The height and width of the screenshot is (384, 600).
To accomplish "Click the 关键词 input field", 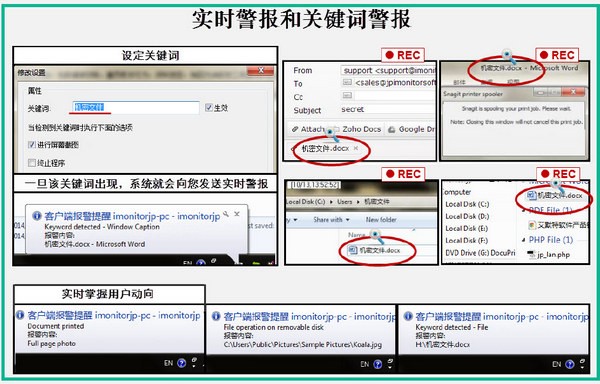I will point(136,107).
